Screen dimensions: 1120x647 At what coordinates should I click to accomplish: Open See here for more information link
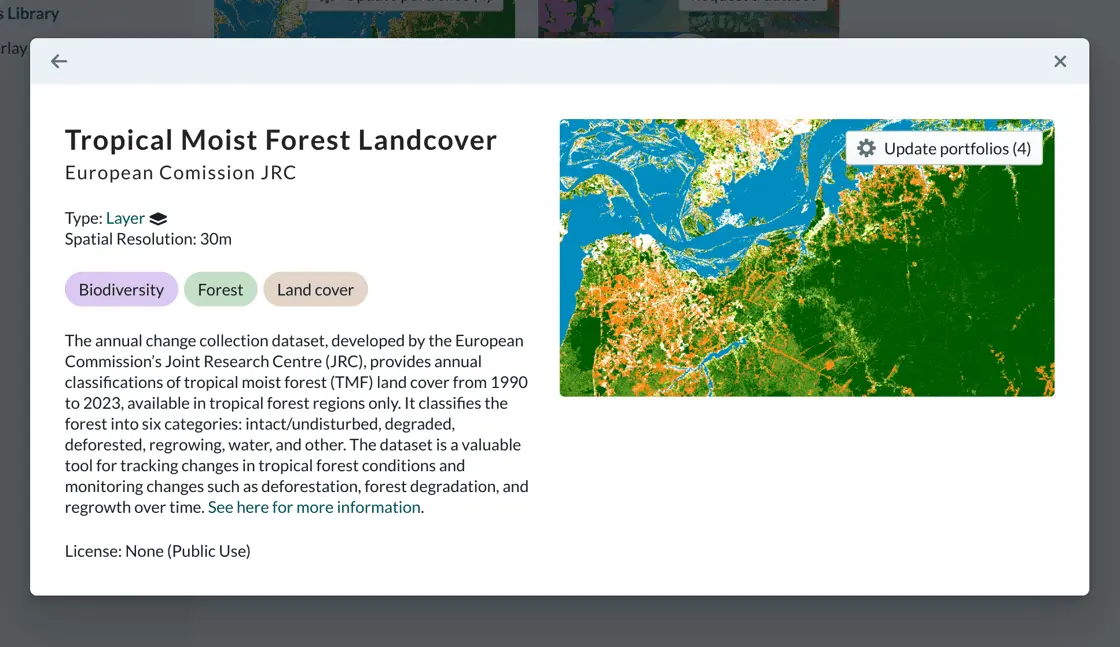314,507
